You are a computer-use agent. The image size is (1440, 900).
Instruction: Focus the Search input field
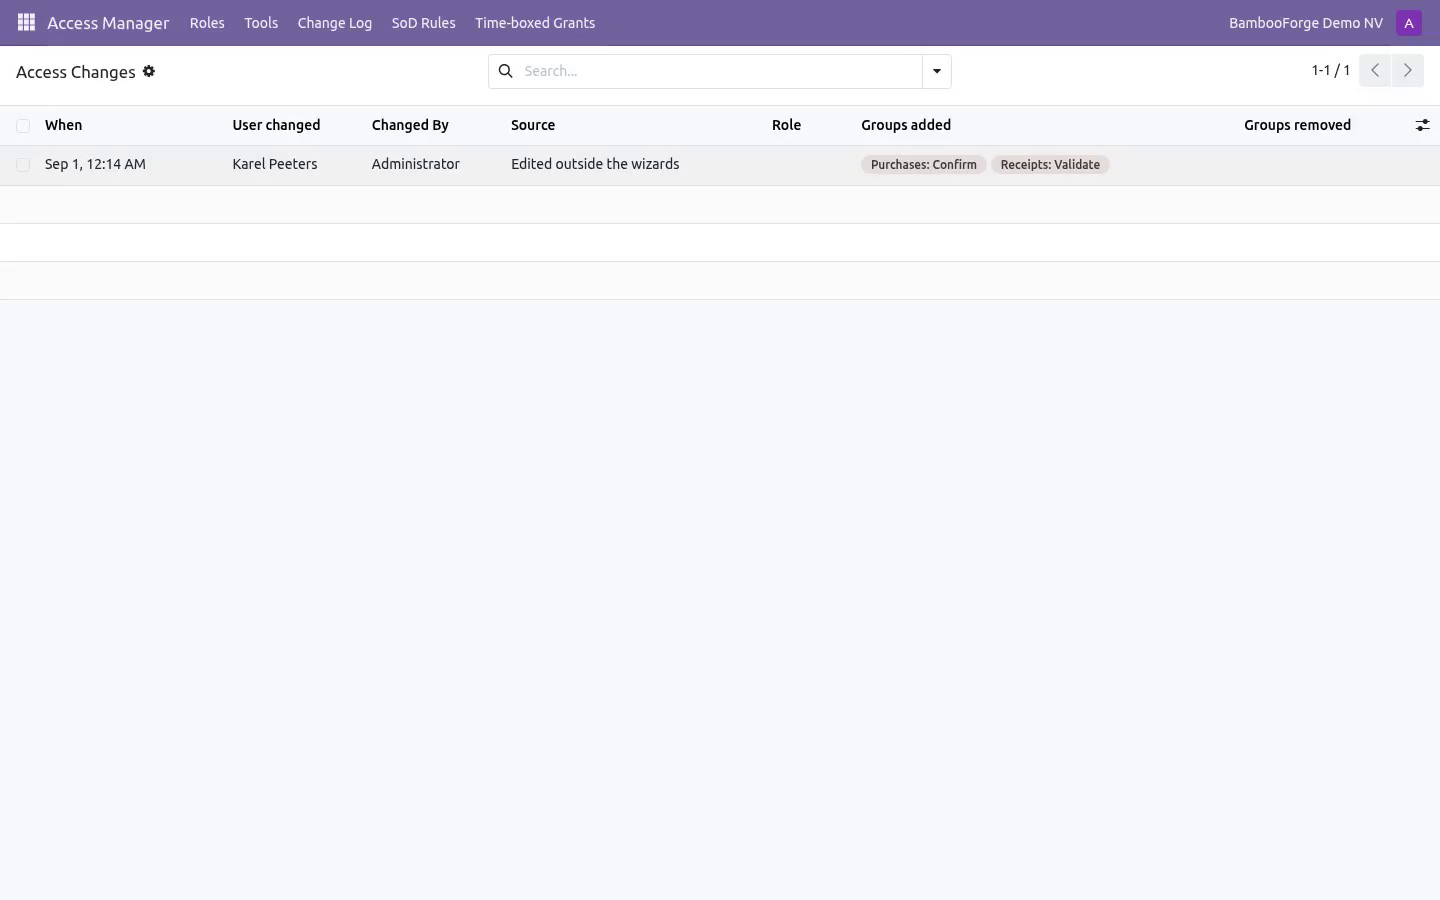click(x=720, y=71)
